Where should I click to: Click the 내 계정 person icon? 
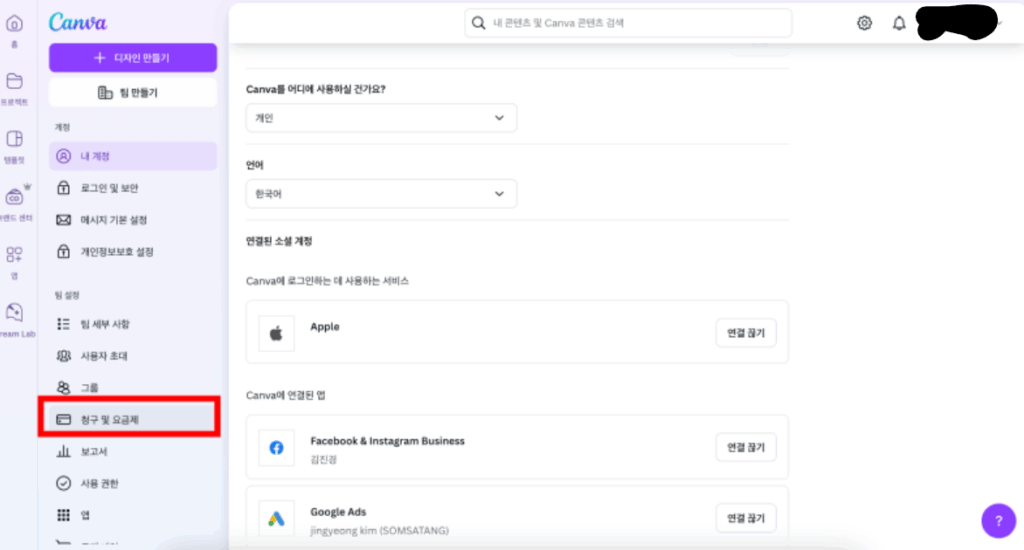pyautogui.click(x=63, y=156)
